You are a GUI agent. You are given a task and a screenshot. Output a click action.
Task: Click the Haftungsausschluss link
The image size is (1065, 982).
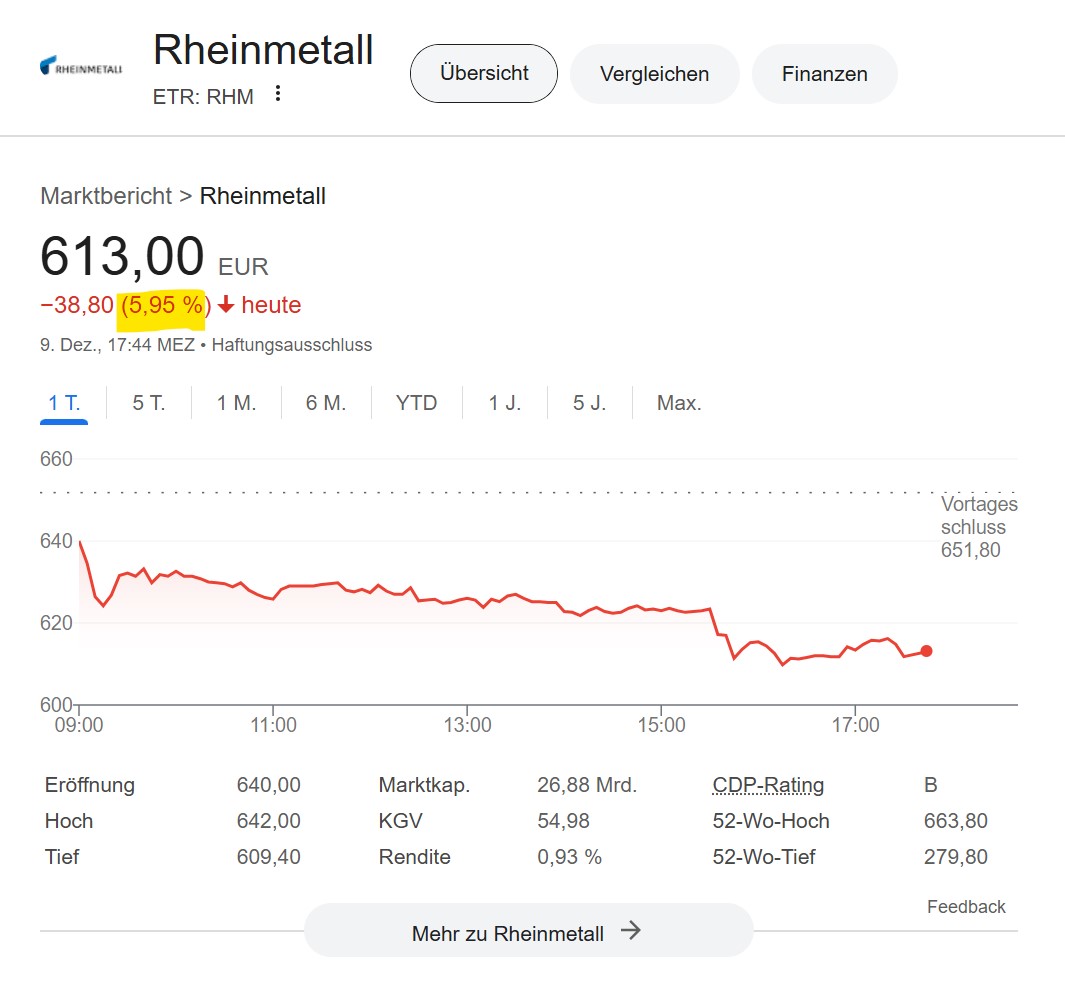tap(292, 345)
